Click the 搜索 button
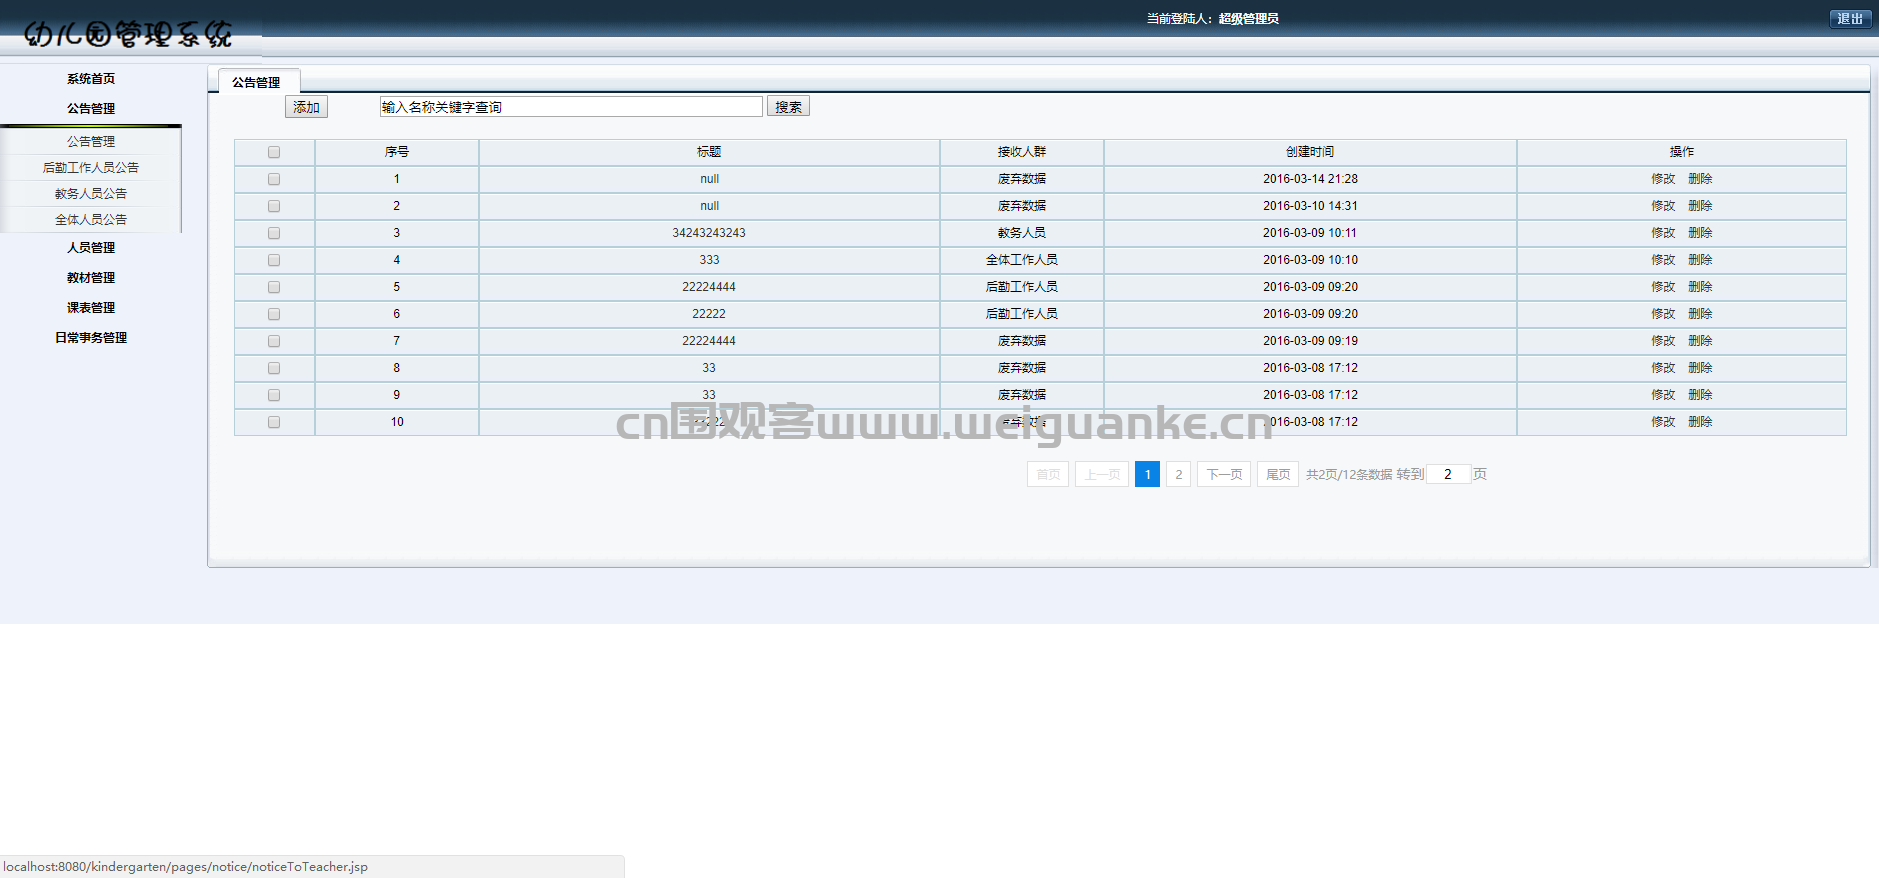The width and height of the screenshot is (1879, 878). [x=788, y=107]
